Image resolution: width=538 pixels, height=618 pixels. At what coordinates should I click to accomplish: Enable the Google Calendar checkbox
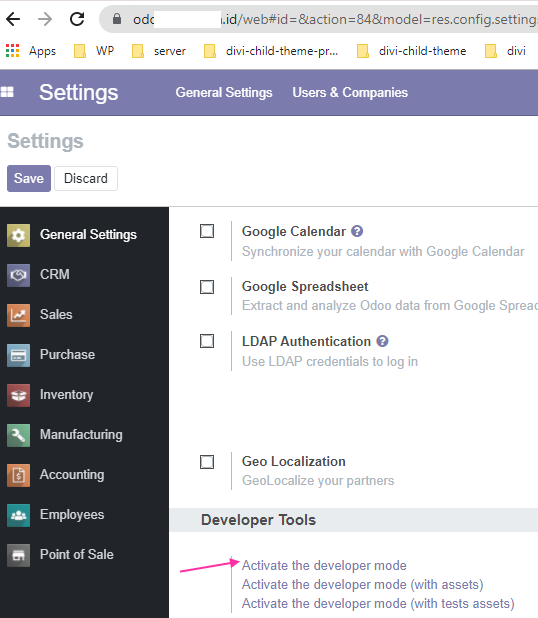(x=207, y=231)
